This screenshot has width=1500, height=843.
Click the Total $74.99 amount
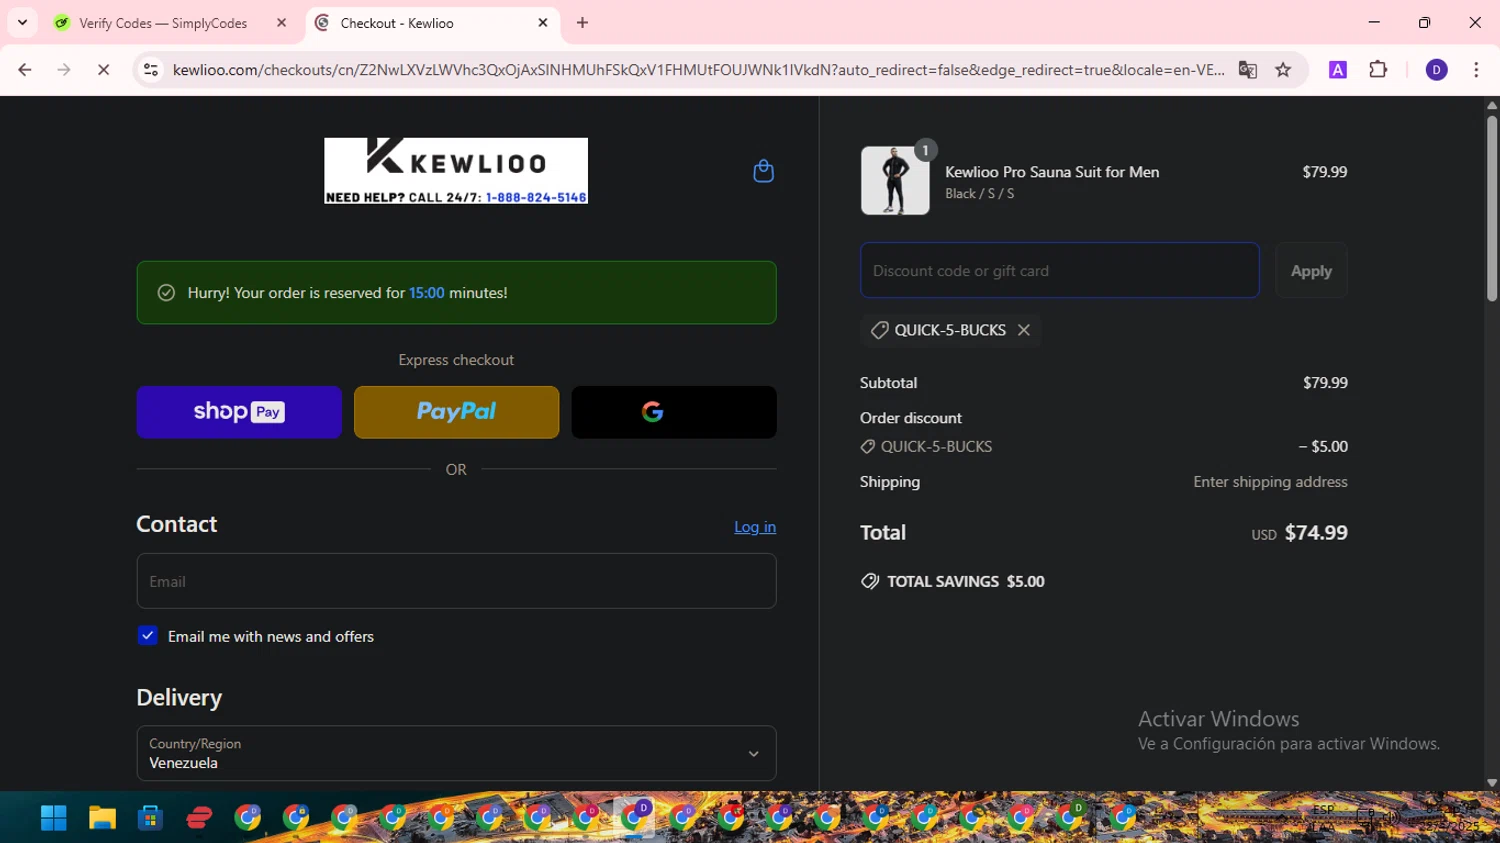click(1316, 533)
